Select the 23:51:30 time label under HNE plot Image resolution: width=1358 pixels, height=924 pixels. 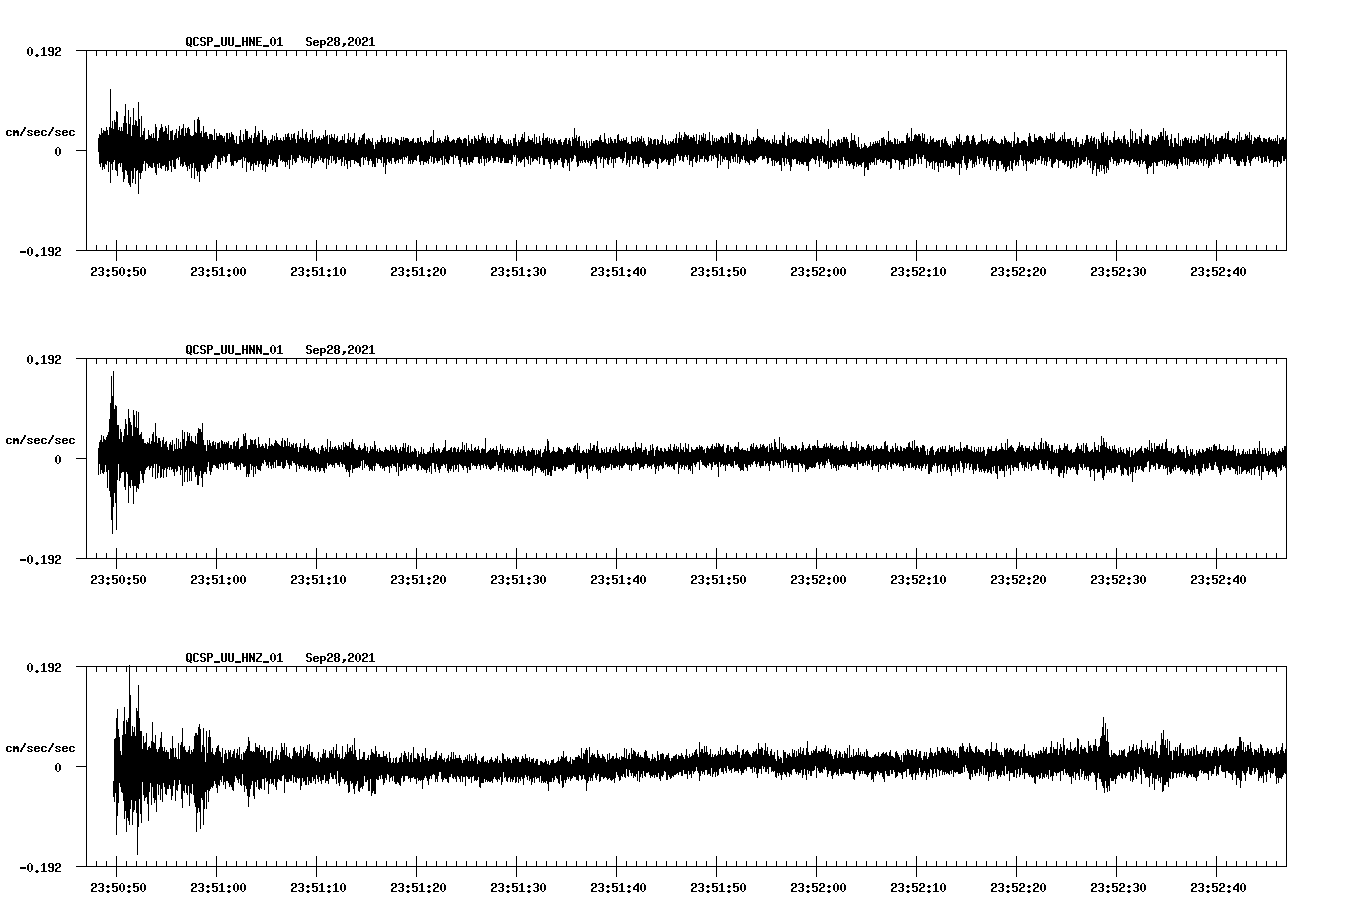[x=518, y=272]
